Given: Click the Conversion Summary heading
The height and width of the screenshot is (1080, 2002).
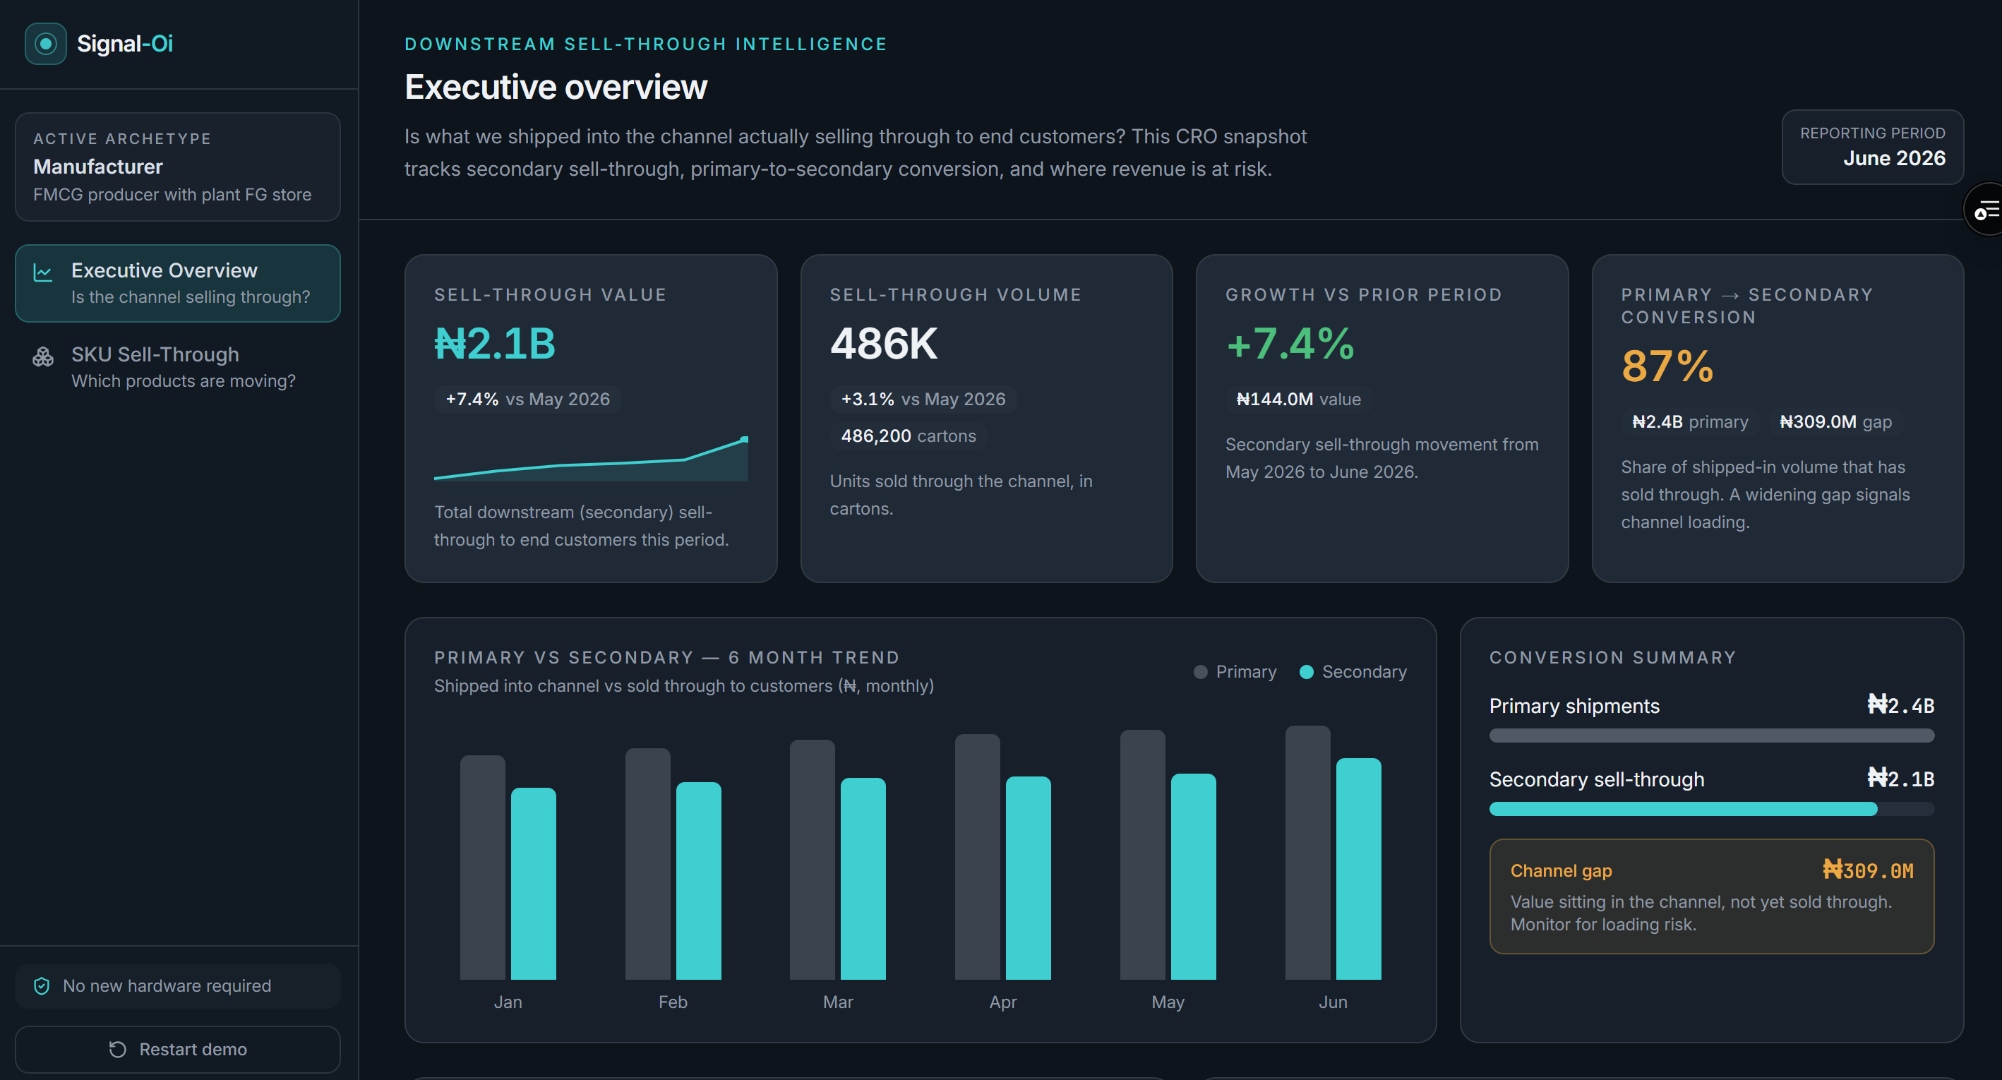Looking at the screenshot, I should pyautogui.click(x=1612, y=657).
